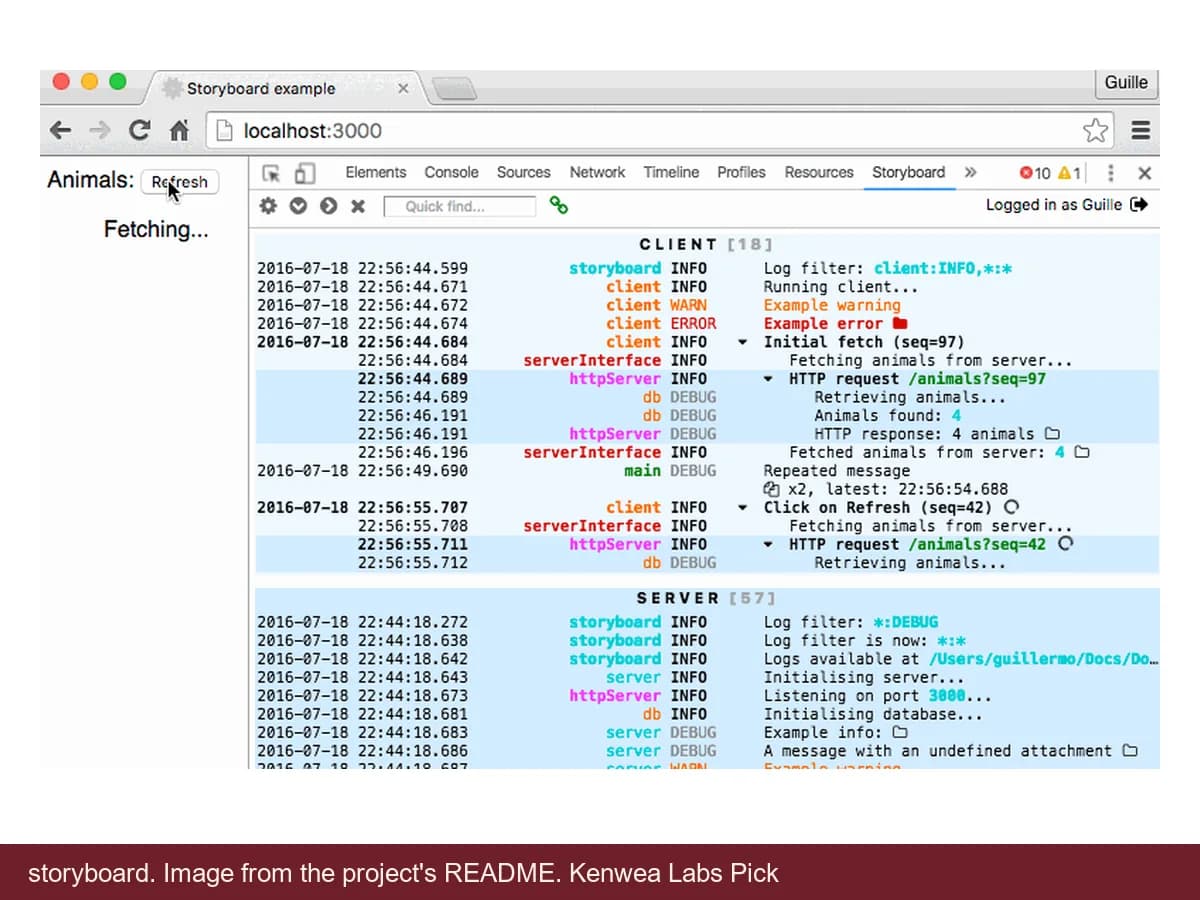Viewport: 1200px width, 900px height.
Task: Click 'Listening on port 3000...' server line
Action: click(x=878, y=696)
